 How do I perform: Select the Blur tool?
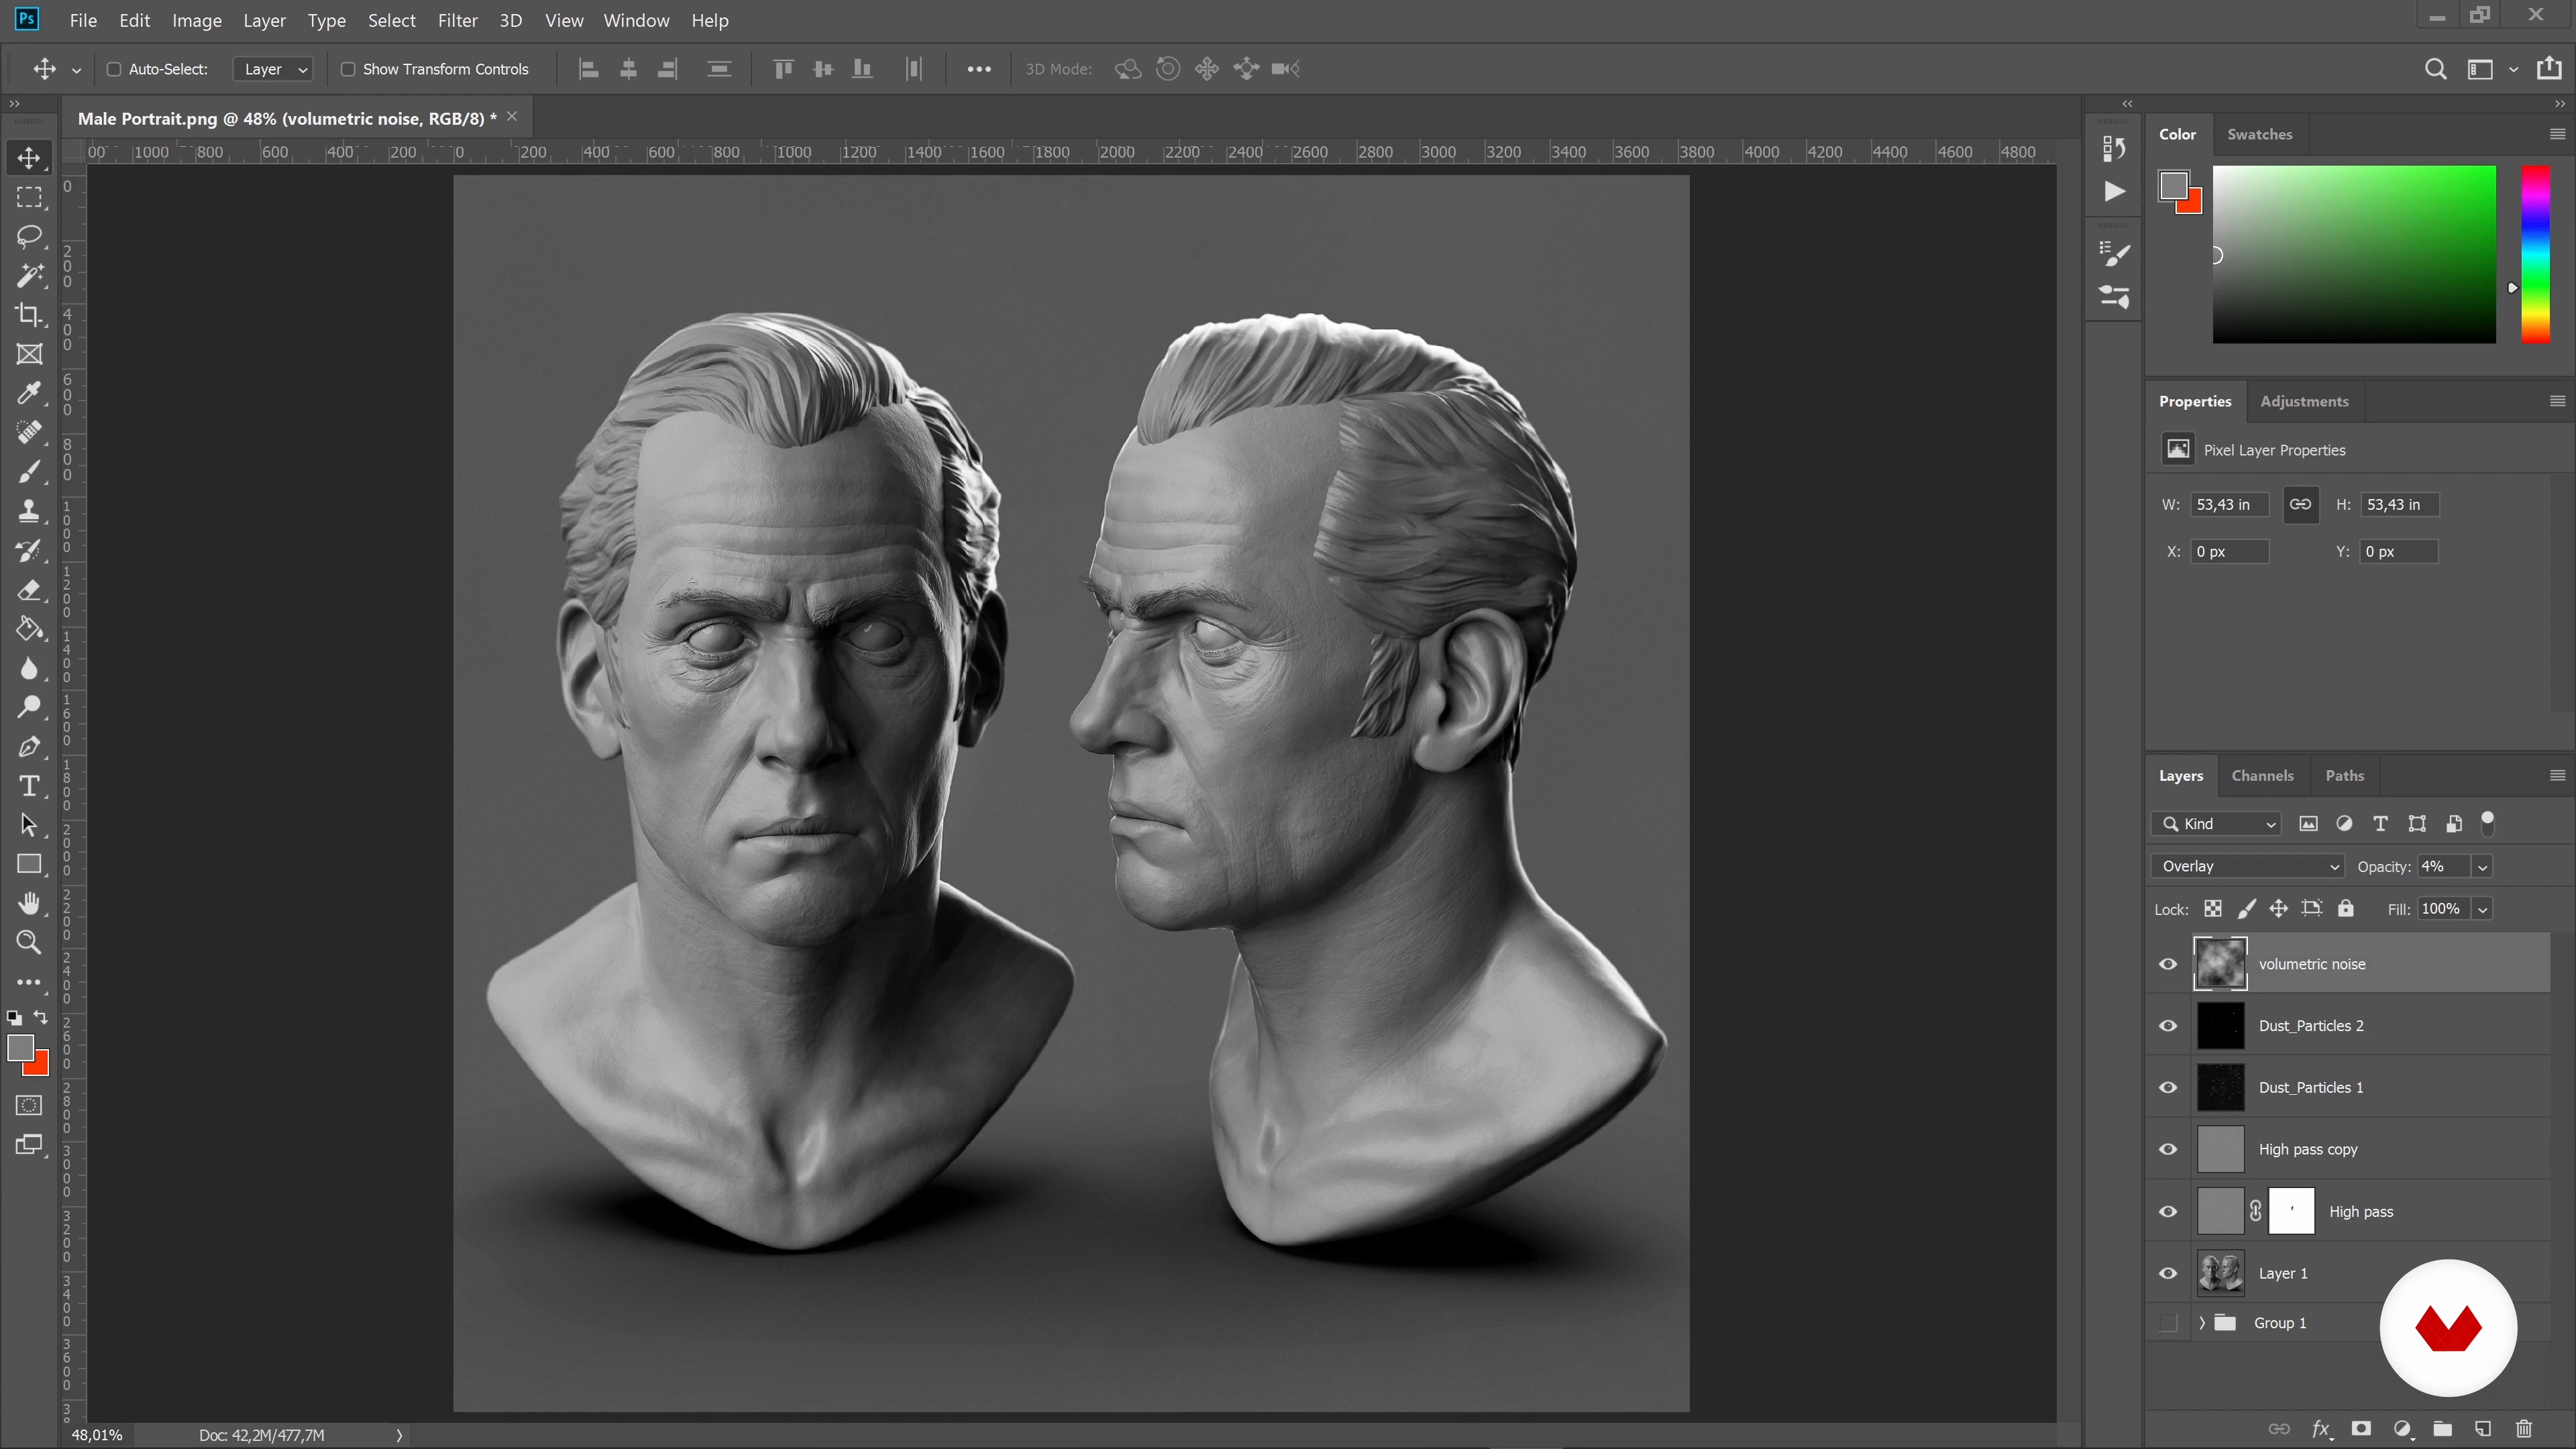click(29, 668)
